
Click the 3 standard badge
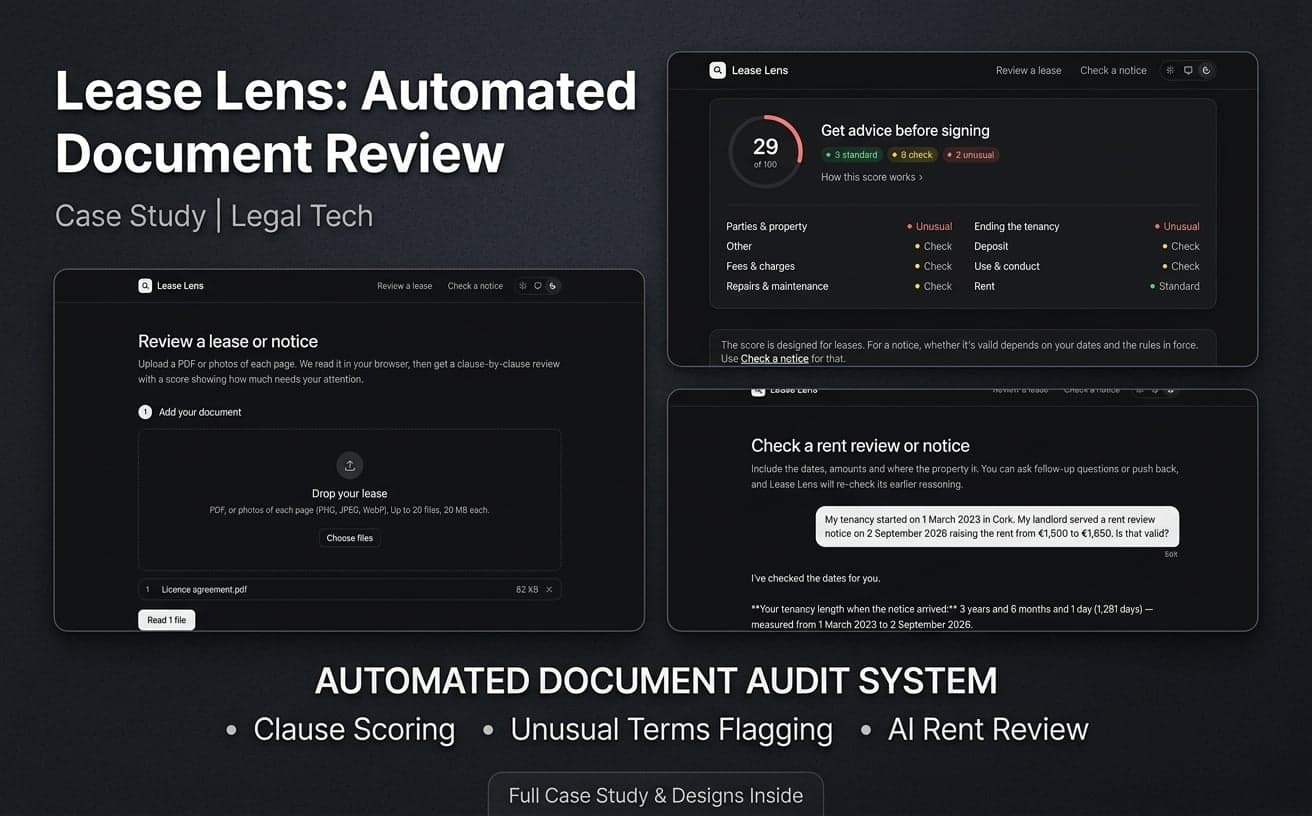pos(852,155)
